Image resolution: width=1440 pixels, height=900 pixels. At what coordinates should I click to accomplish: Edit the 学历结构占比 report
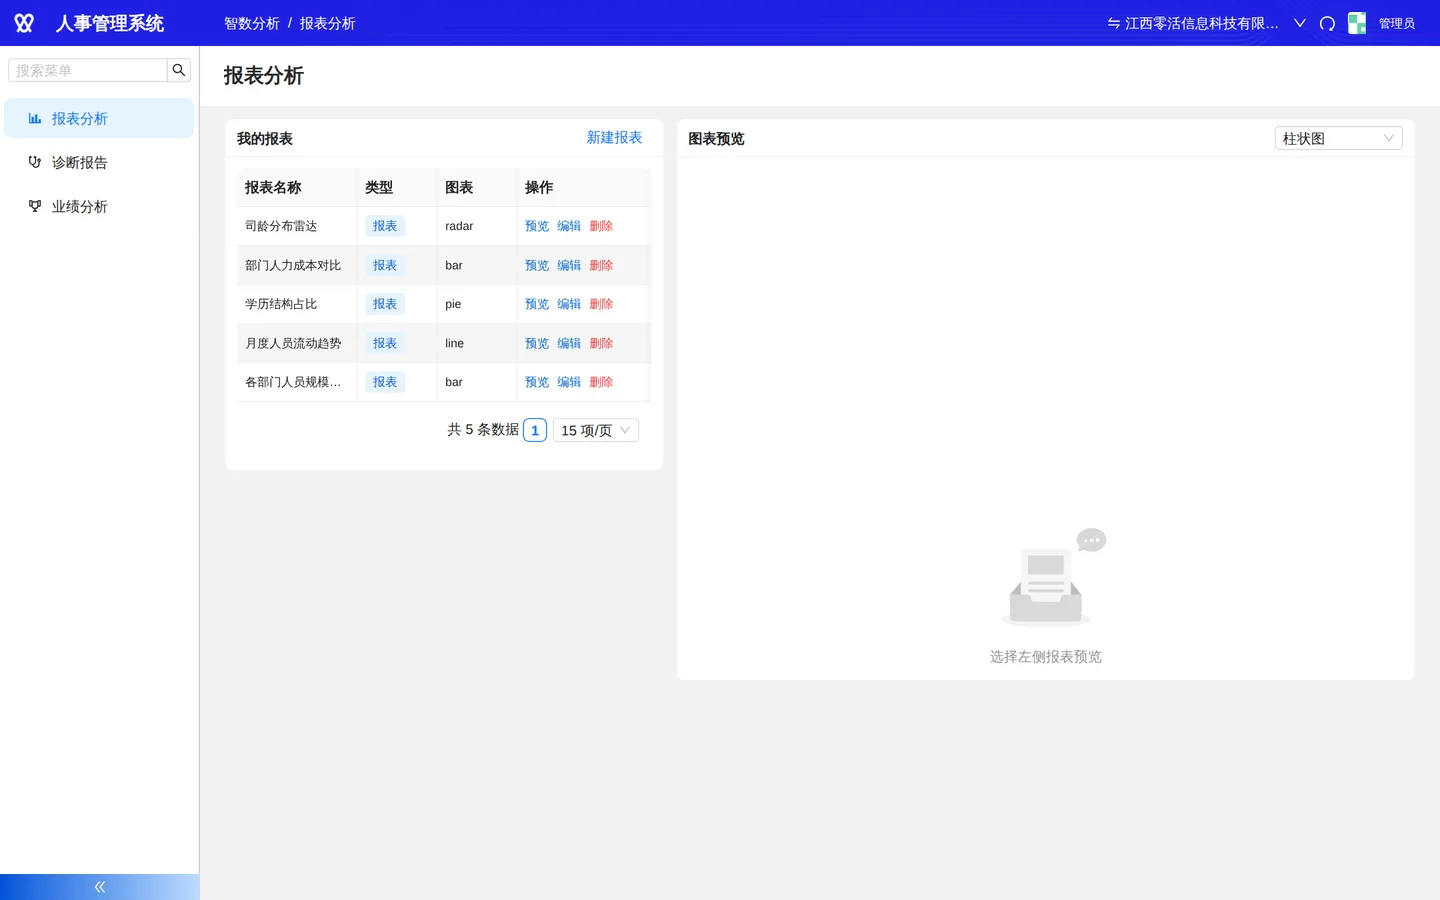[x=569, y=304]
